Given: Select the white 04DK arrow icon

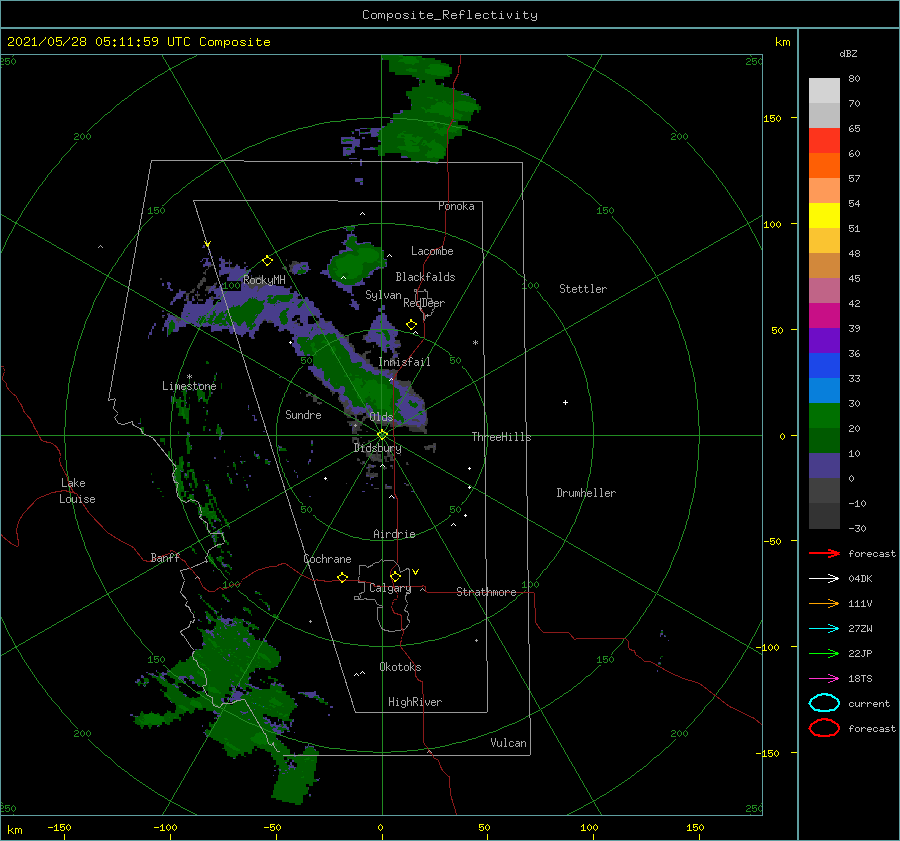Looking at the screenshot, I should tap(824, 579).
